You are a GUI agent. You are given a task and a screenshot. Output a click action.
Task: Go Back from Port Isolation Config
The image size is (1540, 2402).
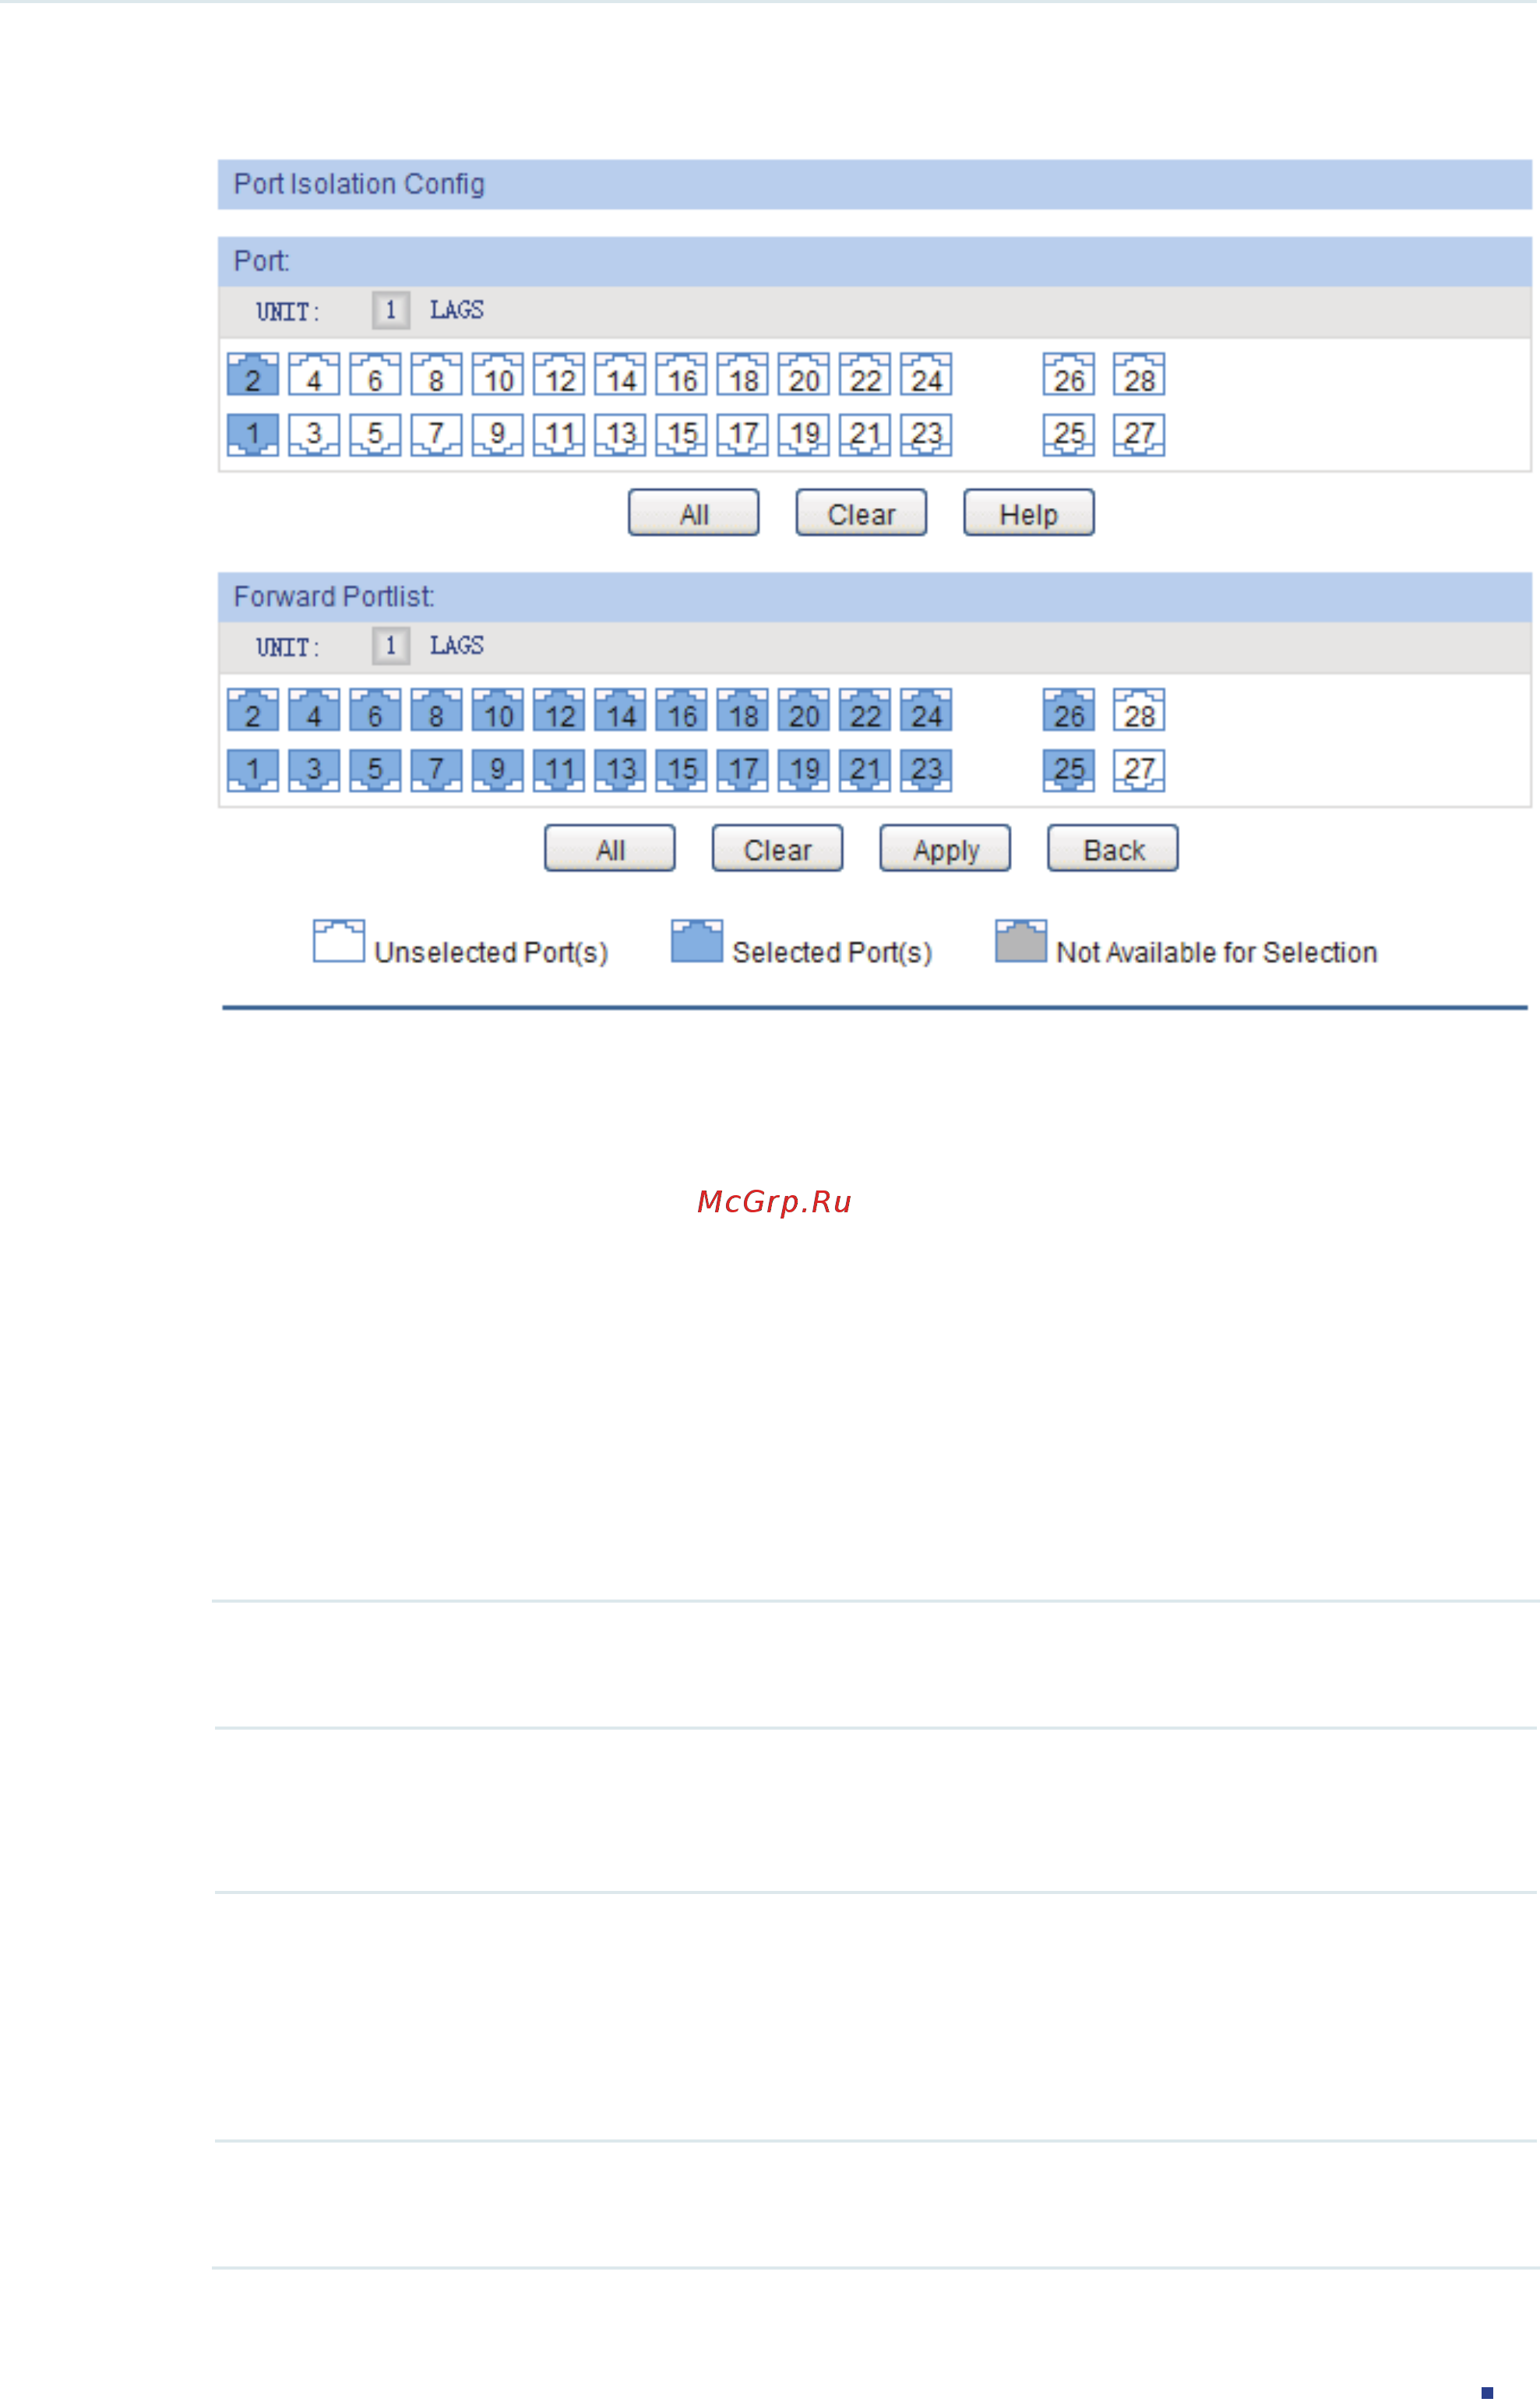(x=1113, y=849)
